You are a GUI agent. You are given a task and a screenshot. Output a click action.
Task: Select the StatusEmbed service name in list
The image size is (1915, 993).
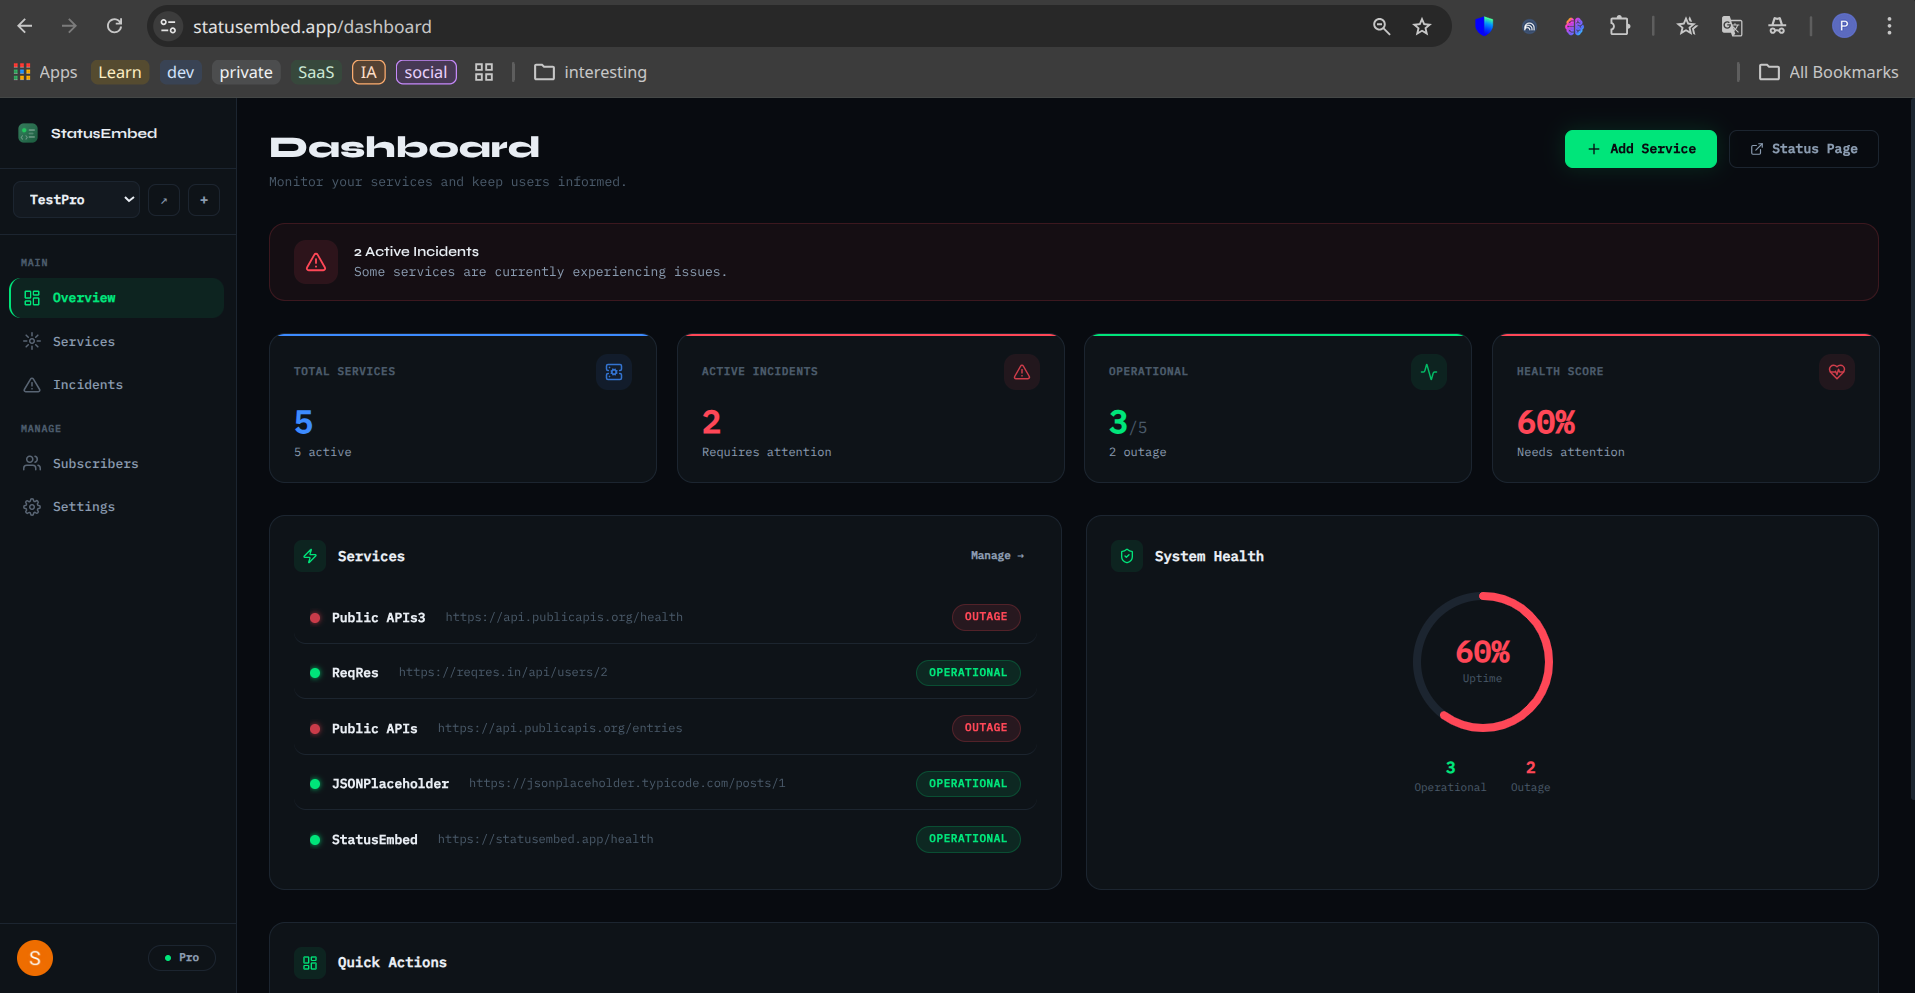coord(375,840)
